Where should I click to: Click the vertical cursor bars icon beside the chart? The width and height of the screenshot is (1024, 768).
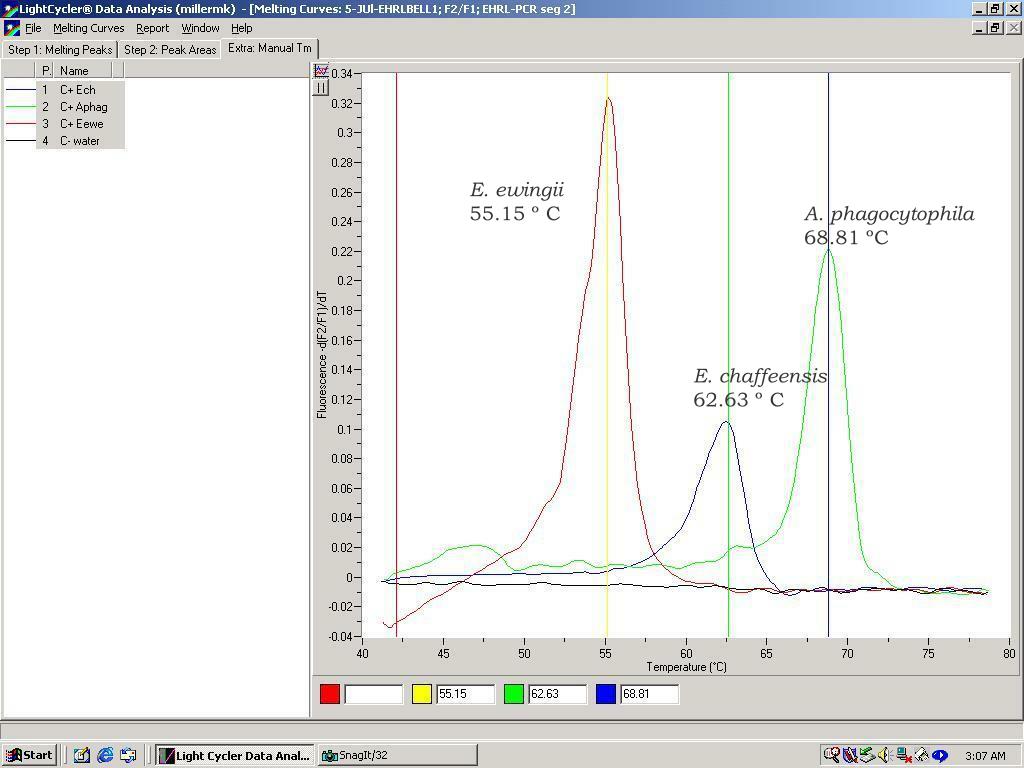point(320,88)
